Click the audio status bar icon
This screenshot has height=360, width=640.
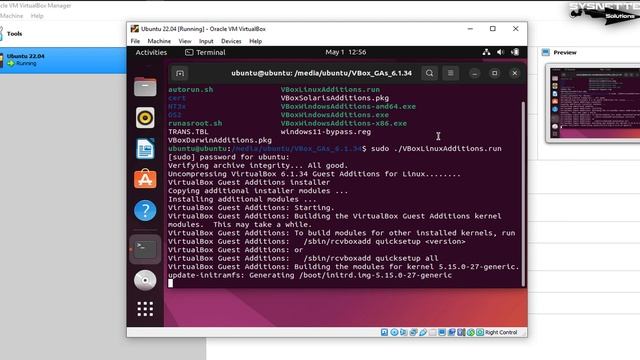[404, 332]
